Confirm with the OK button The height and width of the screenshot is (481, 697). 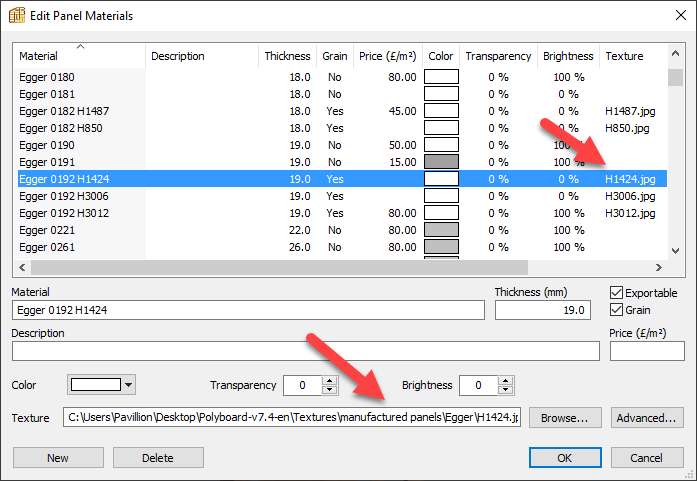[565, 458]
